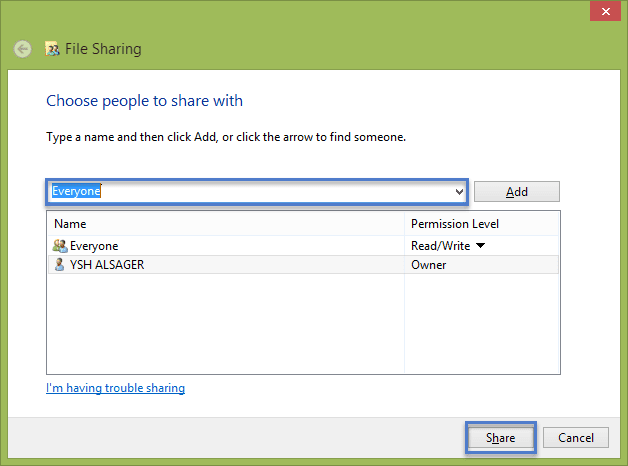Click the Owner permission text
The width and height of the screenshot is (628, 466).
429,265
